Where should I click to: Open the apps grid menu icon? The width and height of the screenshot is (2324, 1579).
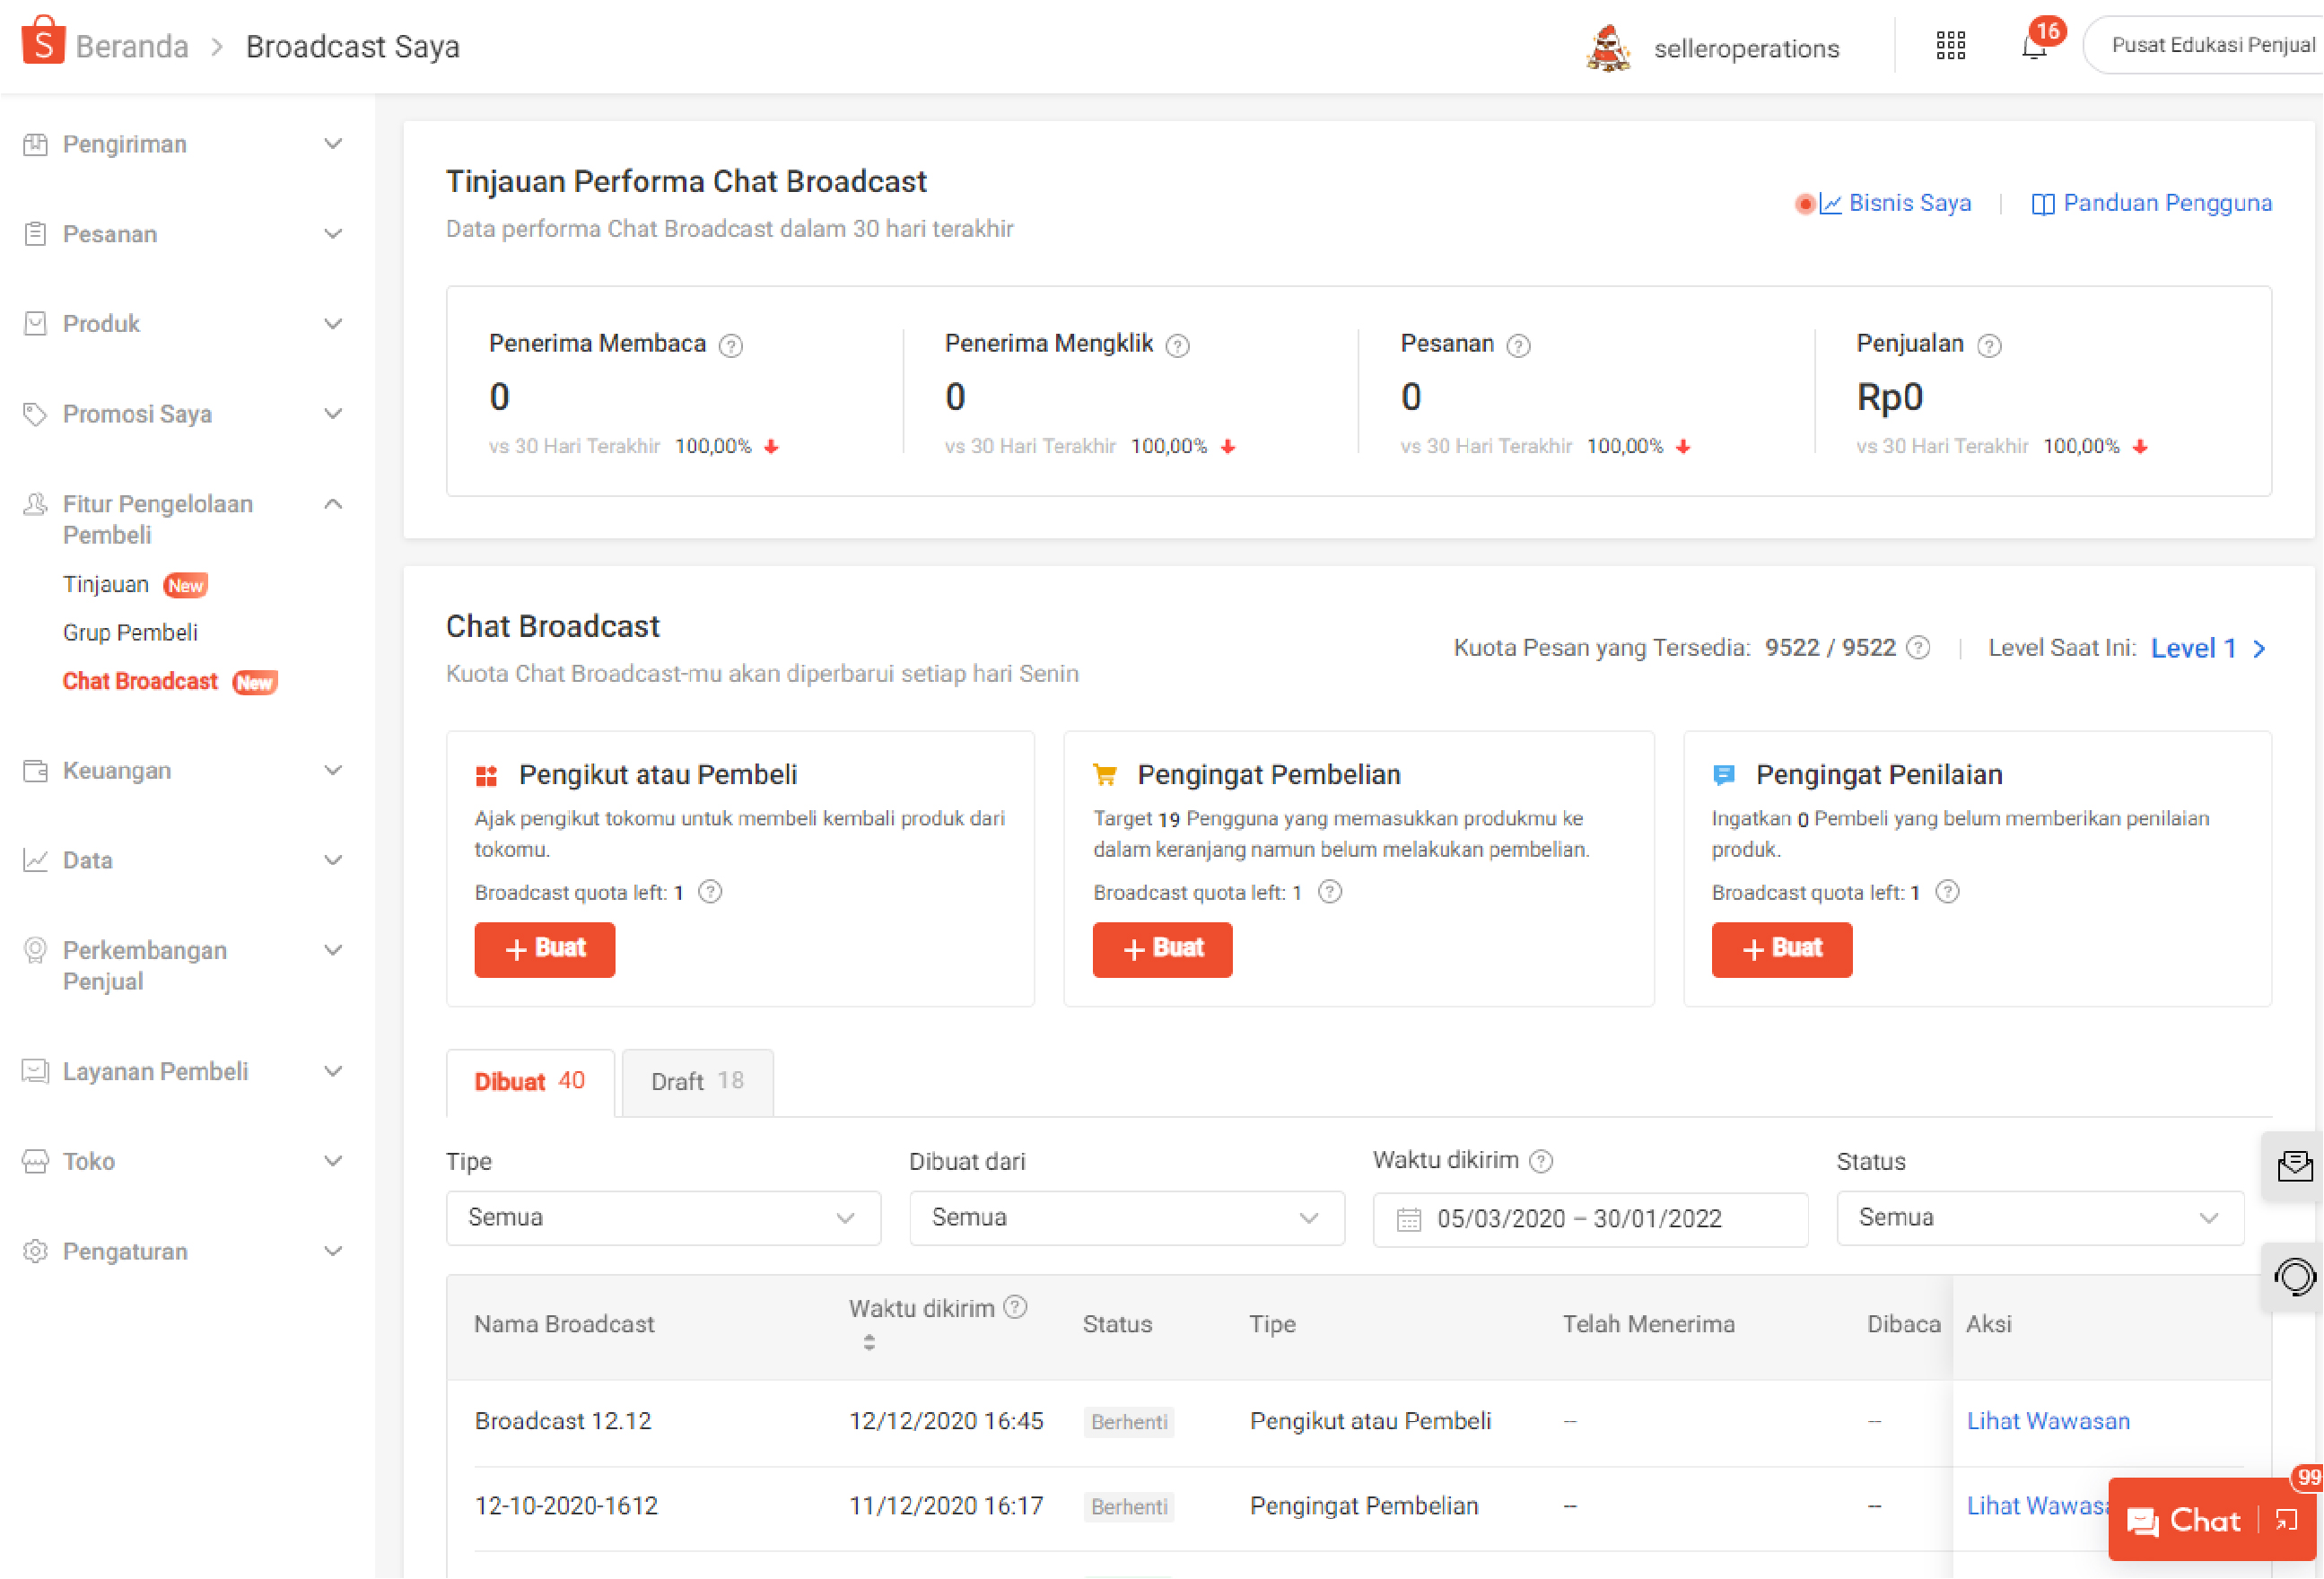pos(1950,46)
